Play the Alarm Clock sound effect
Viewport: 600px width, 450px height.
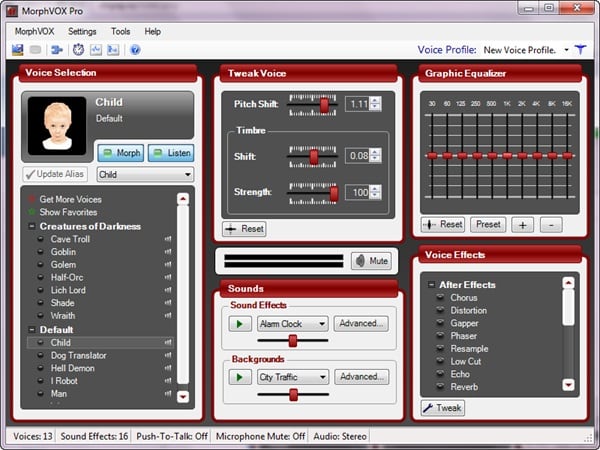pyautogui.click(x=240, y=323)
